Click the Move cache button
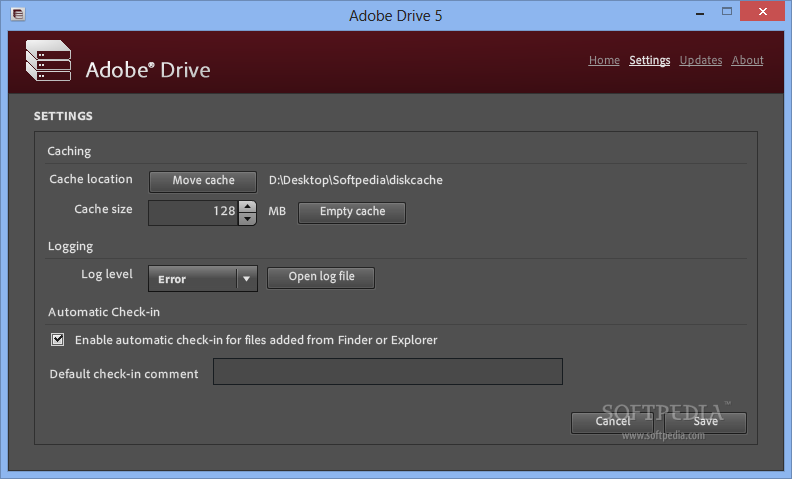 (x=203, y=181)
